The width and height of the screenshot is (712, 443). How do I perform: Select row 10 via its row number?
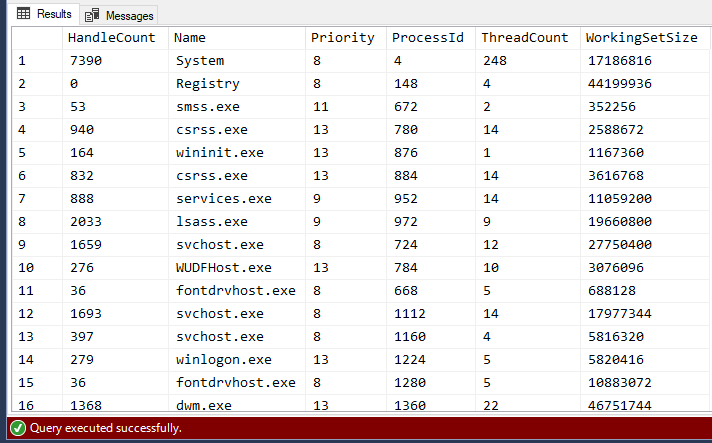pos(37,268)
